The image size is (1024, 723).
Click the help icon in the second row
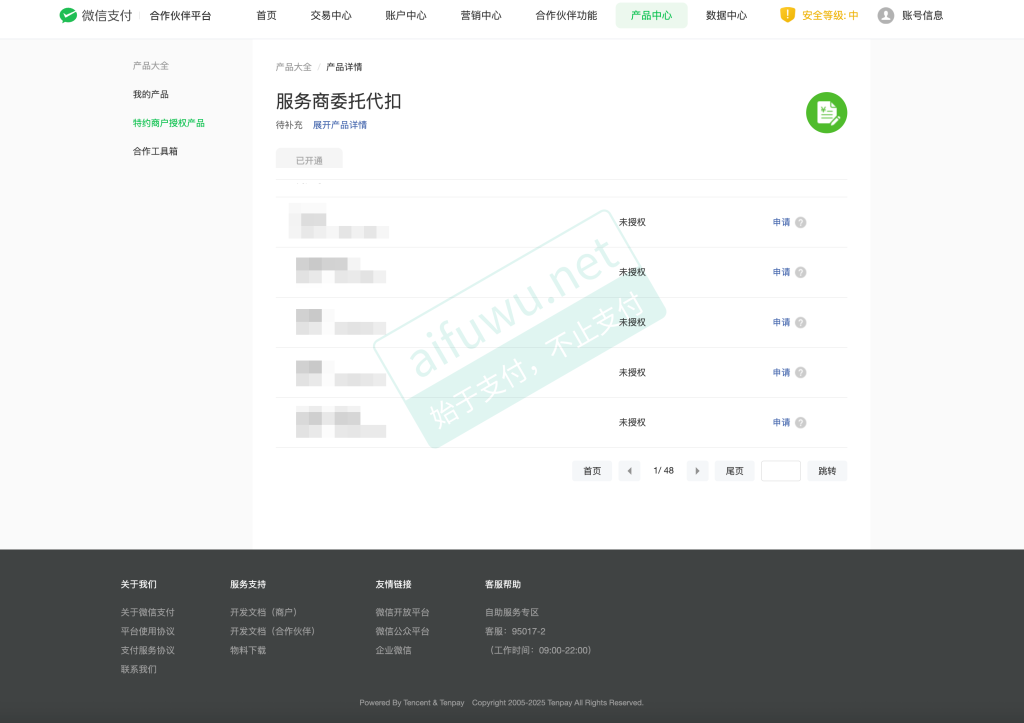coord(801,272)
